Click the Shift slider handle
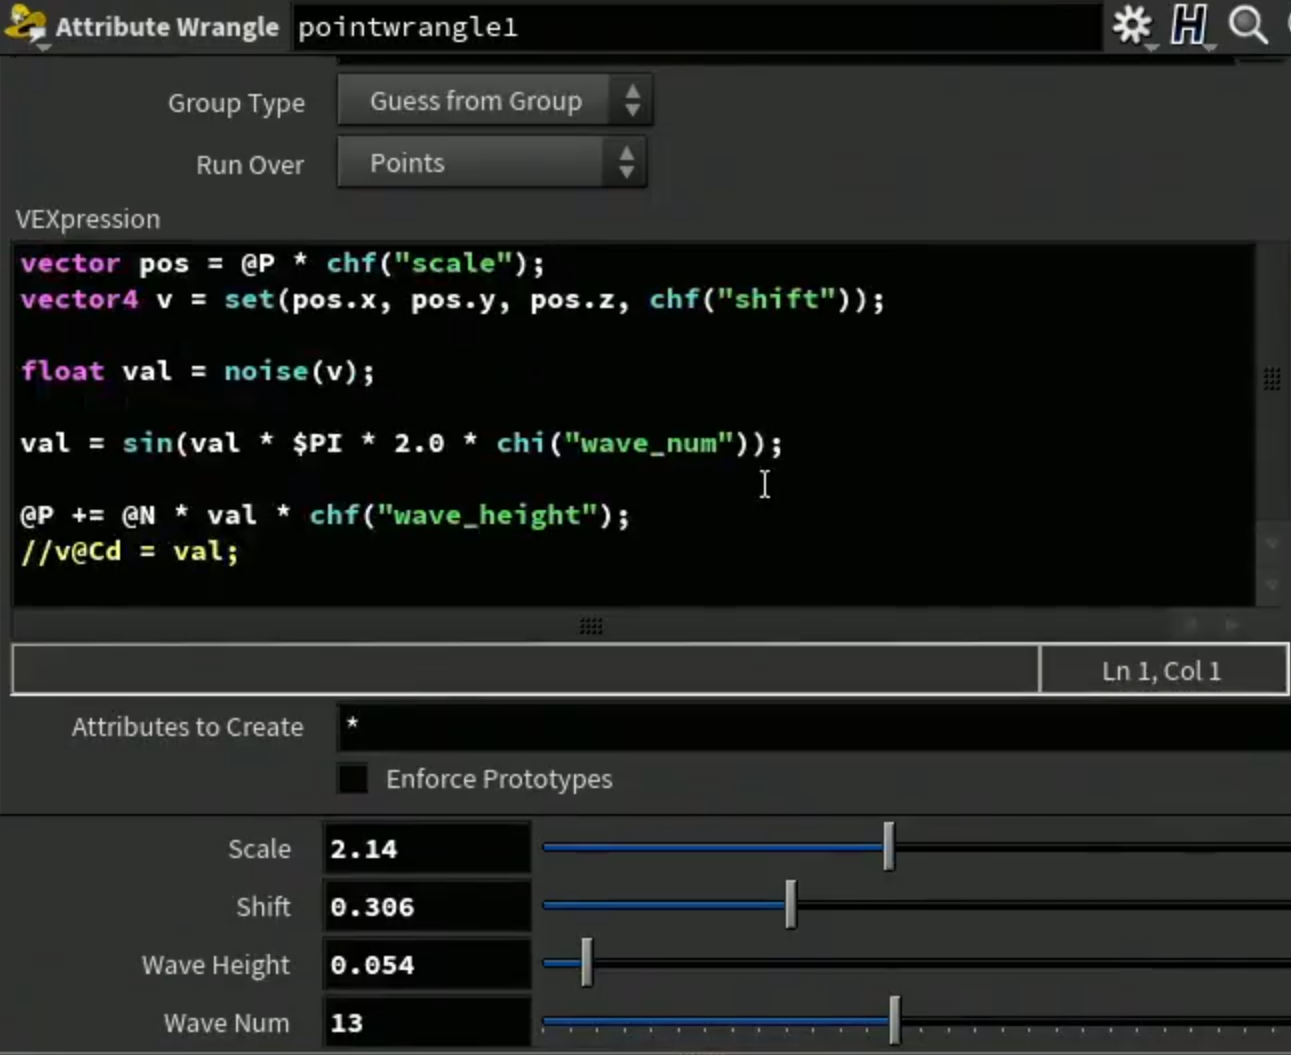The height and width of the screenshot is (1055, 1291). [791, 905]
